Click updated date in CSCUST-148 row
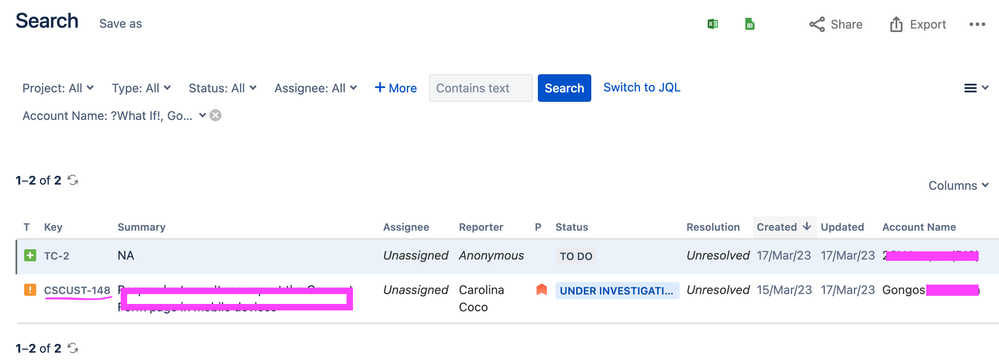Viewport: 999px width, 364px height. (x=847, y=290)
